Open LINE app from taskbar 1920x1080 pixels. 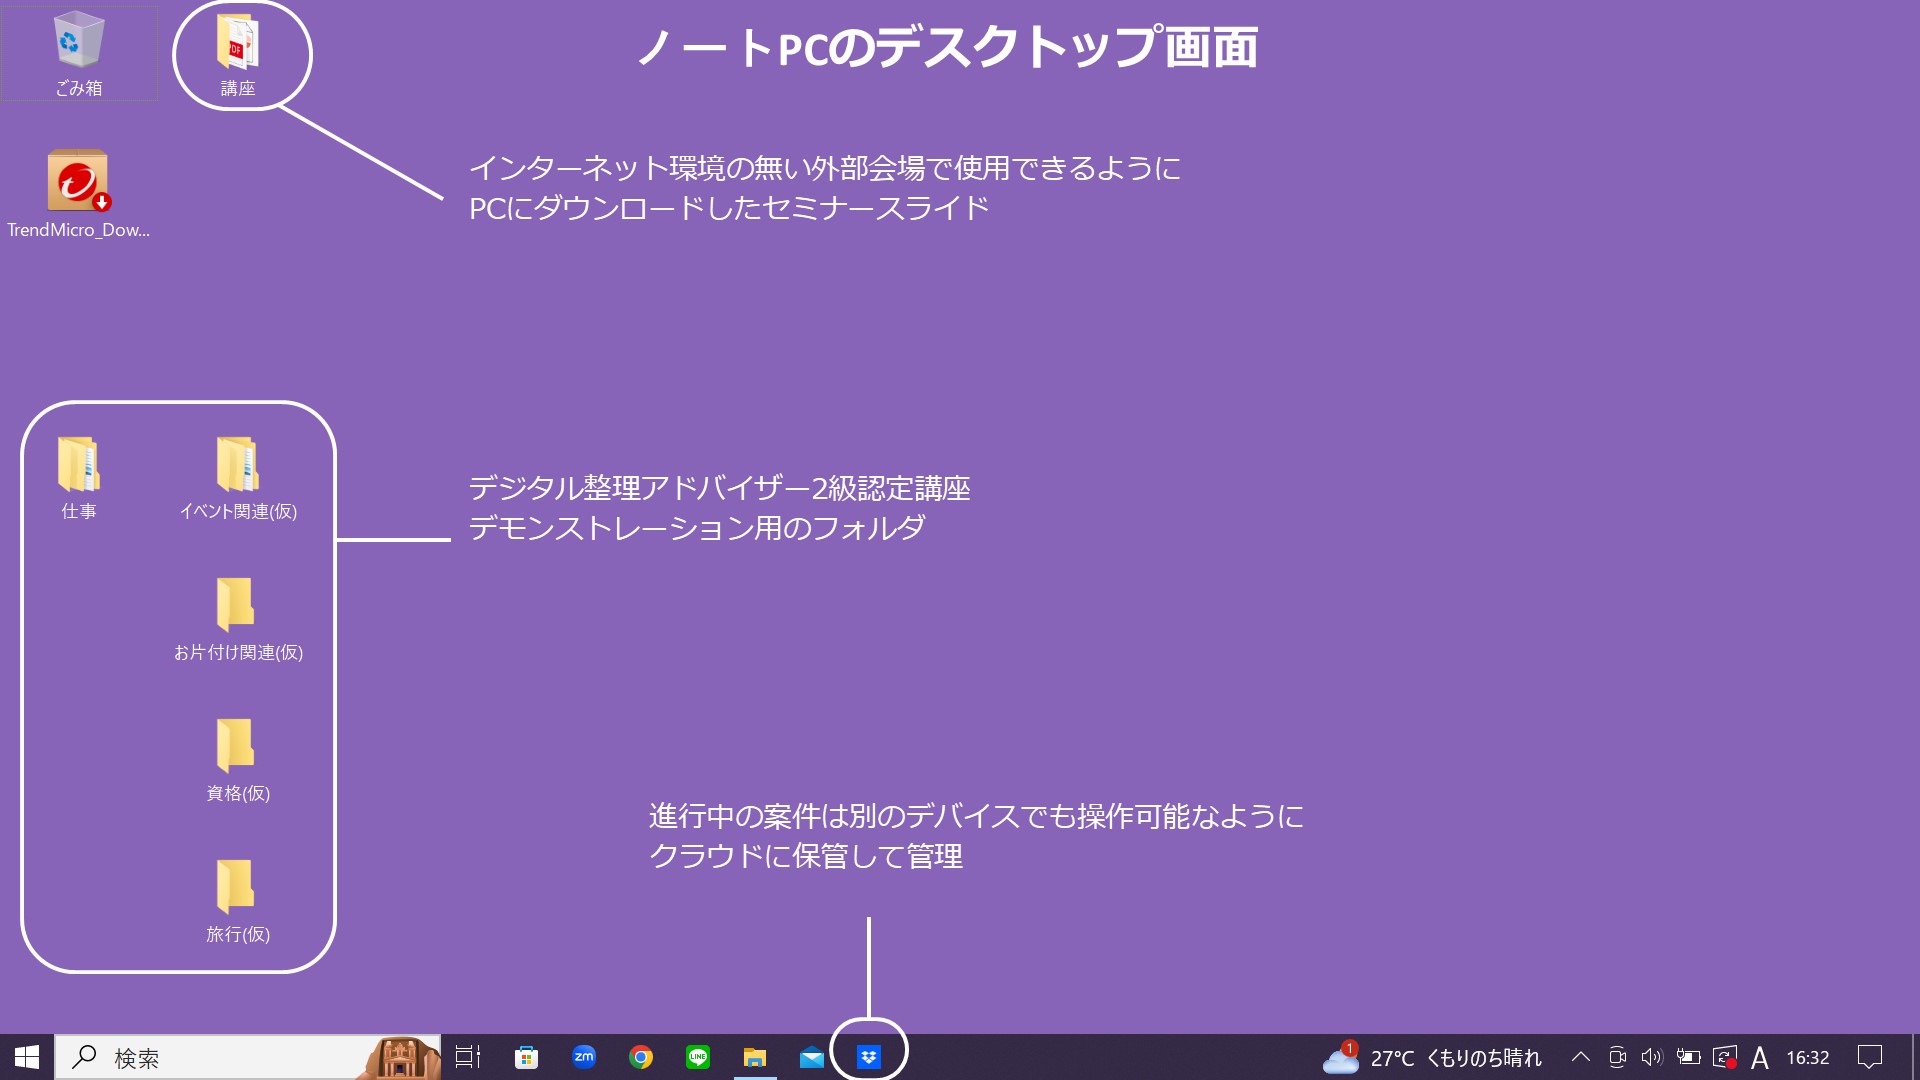point(698,1057)
